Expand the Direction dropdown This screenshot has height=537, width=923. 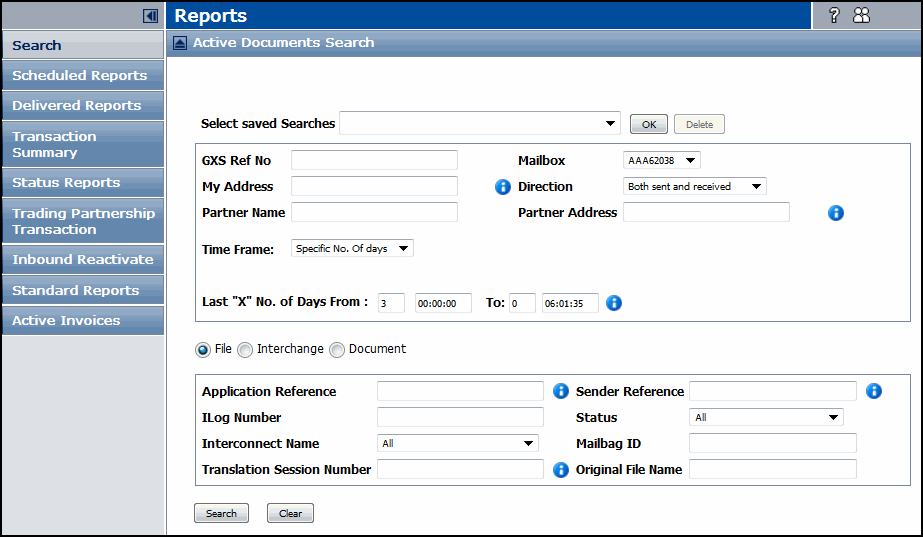[694, 186]
